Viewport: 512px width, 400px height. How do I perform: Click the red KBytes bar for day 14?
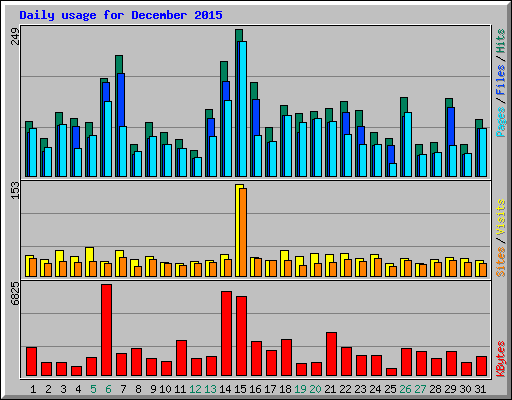click(226, 334)
